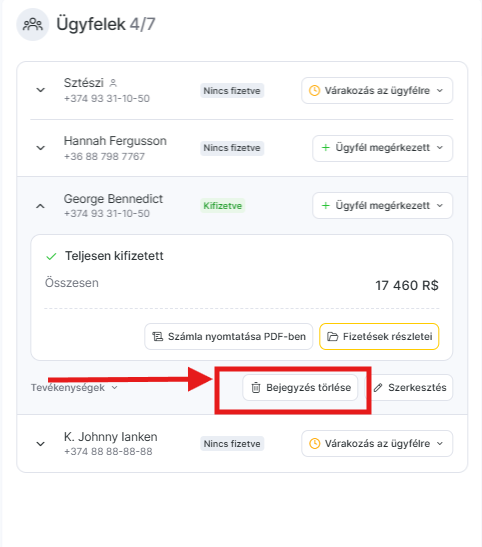Click the folder icon in Fizetések részletei
The width and height of the screenshot is (482, 547).
pos(332,337)
